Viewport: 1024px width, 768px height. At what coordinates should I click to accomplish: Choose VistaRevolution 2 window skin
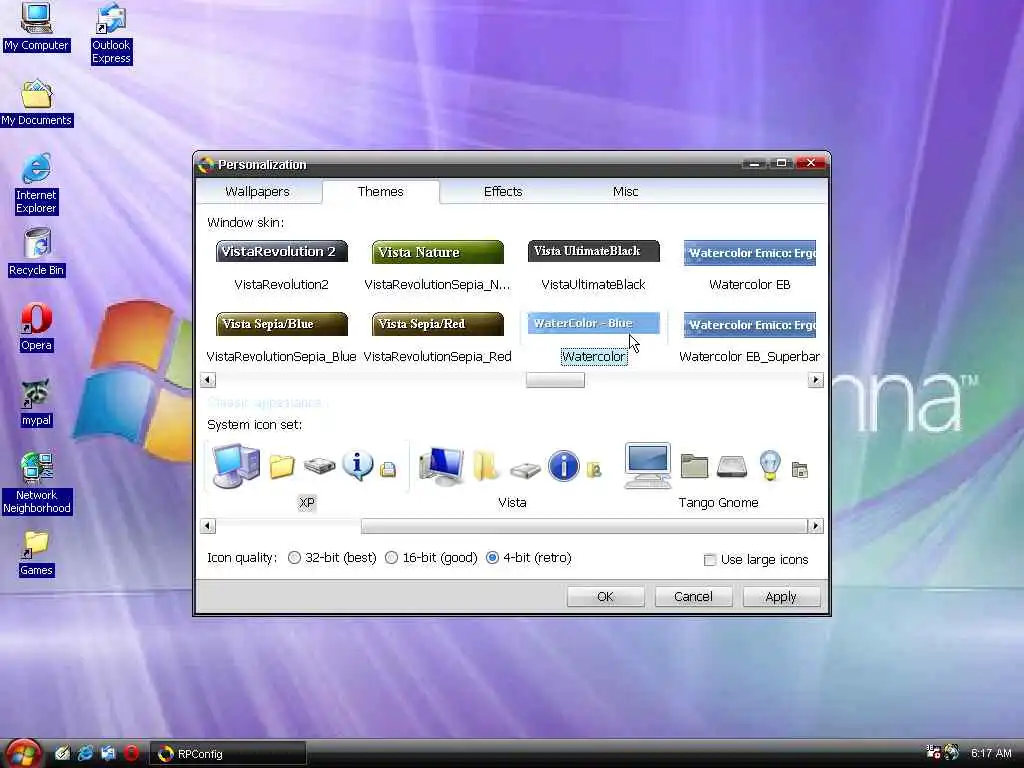pyautogui.click(x=281, y=251)
